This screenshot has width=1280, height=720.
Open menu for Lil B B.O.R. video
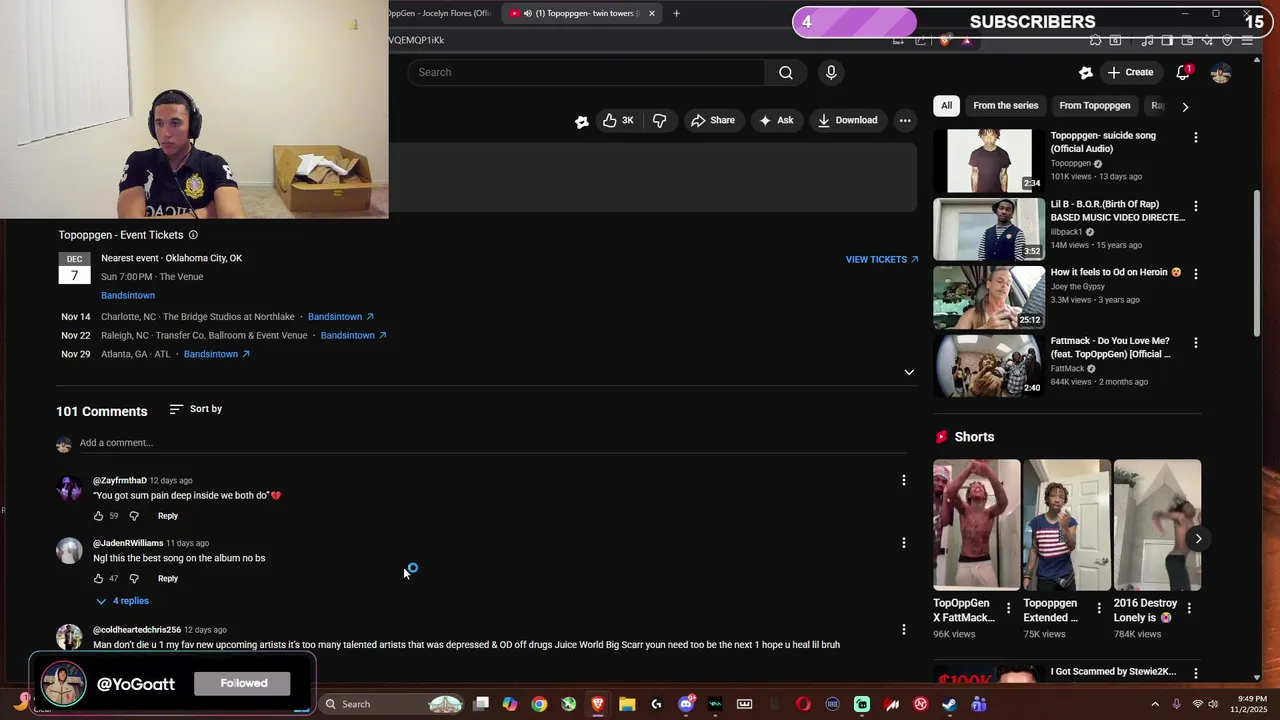(x=1195, y=206)
